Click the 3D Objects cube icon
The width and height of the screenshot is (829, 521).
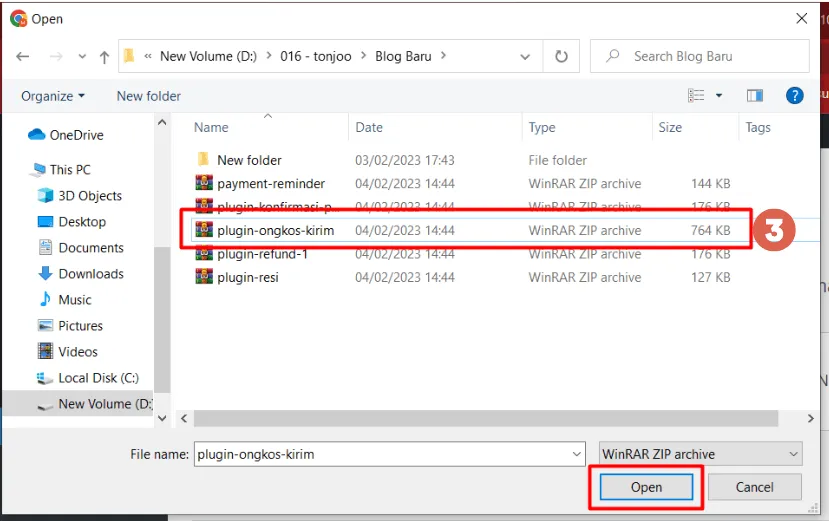[x=45, y=195]
